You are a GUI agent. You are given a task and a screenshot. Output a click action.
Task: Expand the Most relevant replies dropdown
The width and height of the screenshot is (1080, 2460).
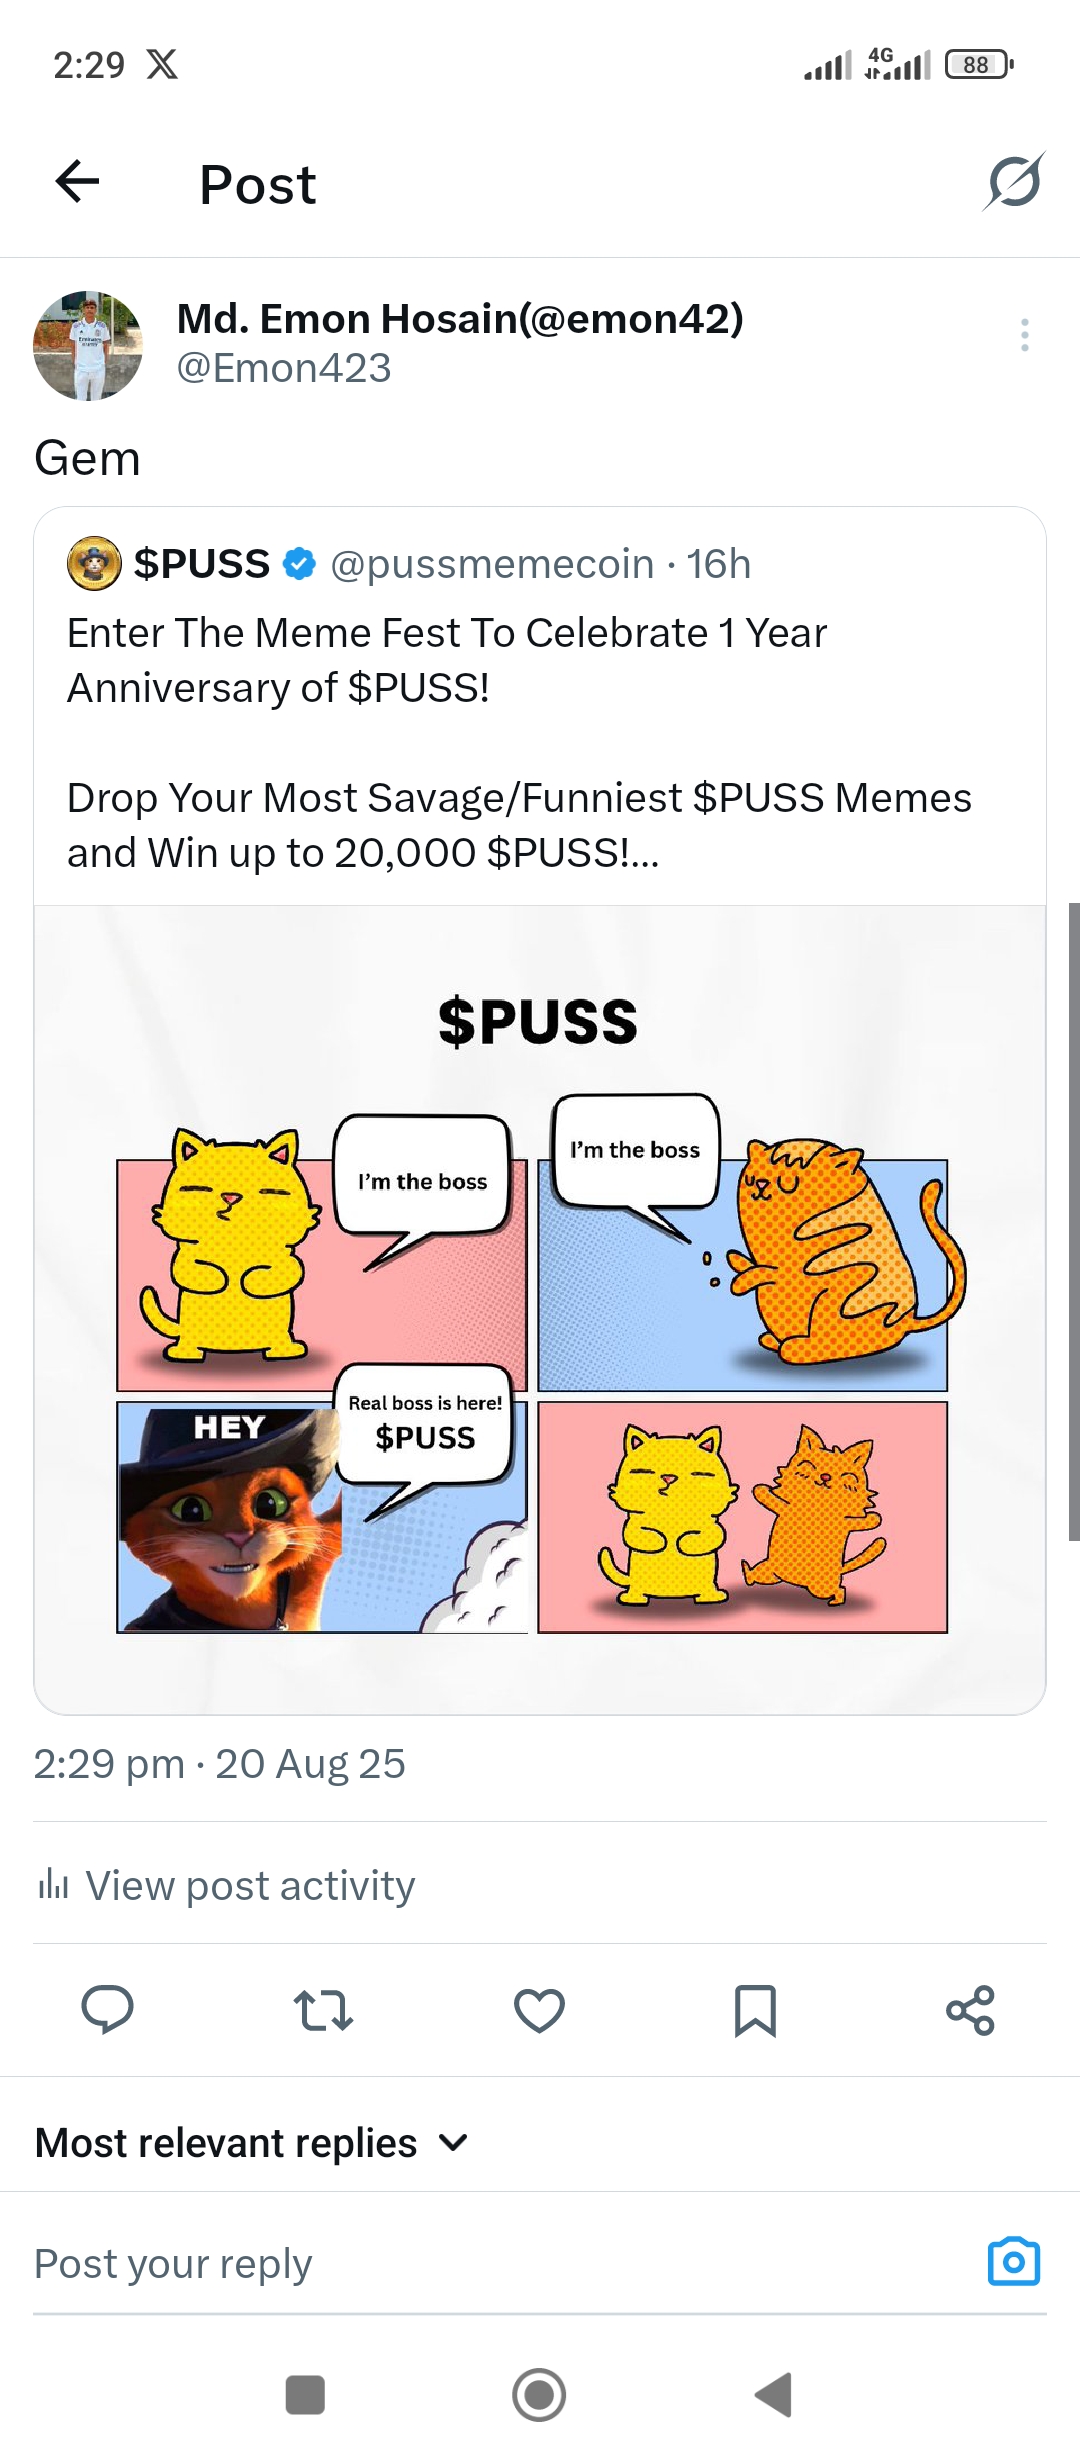(226, 2143)
